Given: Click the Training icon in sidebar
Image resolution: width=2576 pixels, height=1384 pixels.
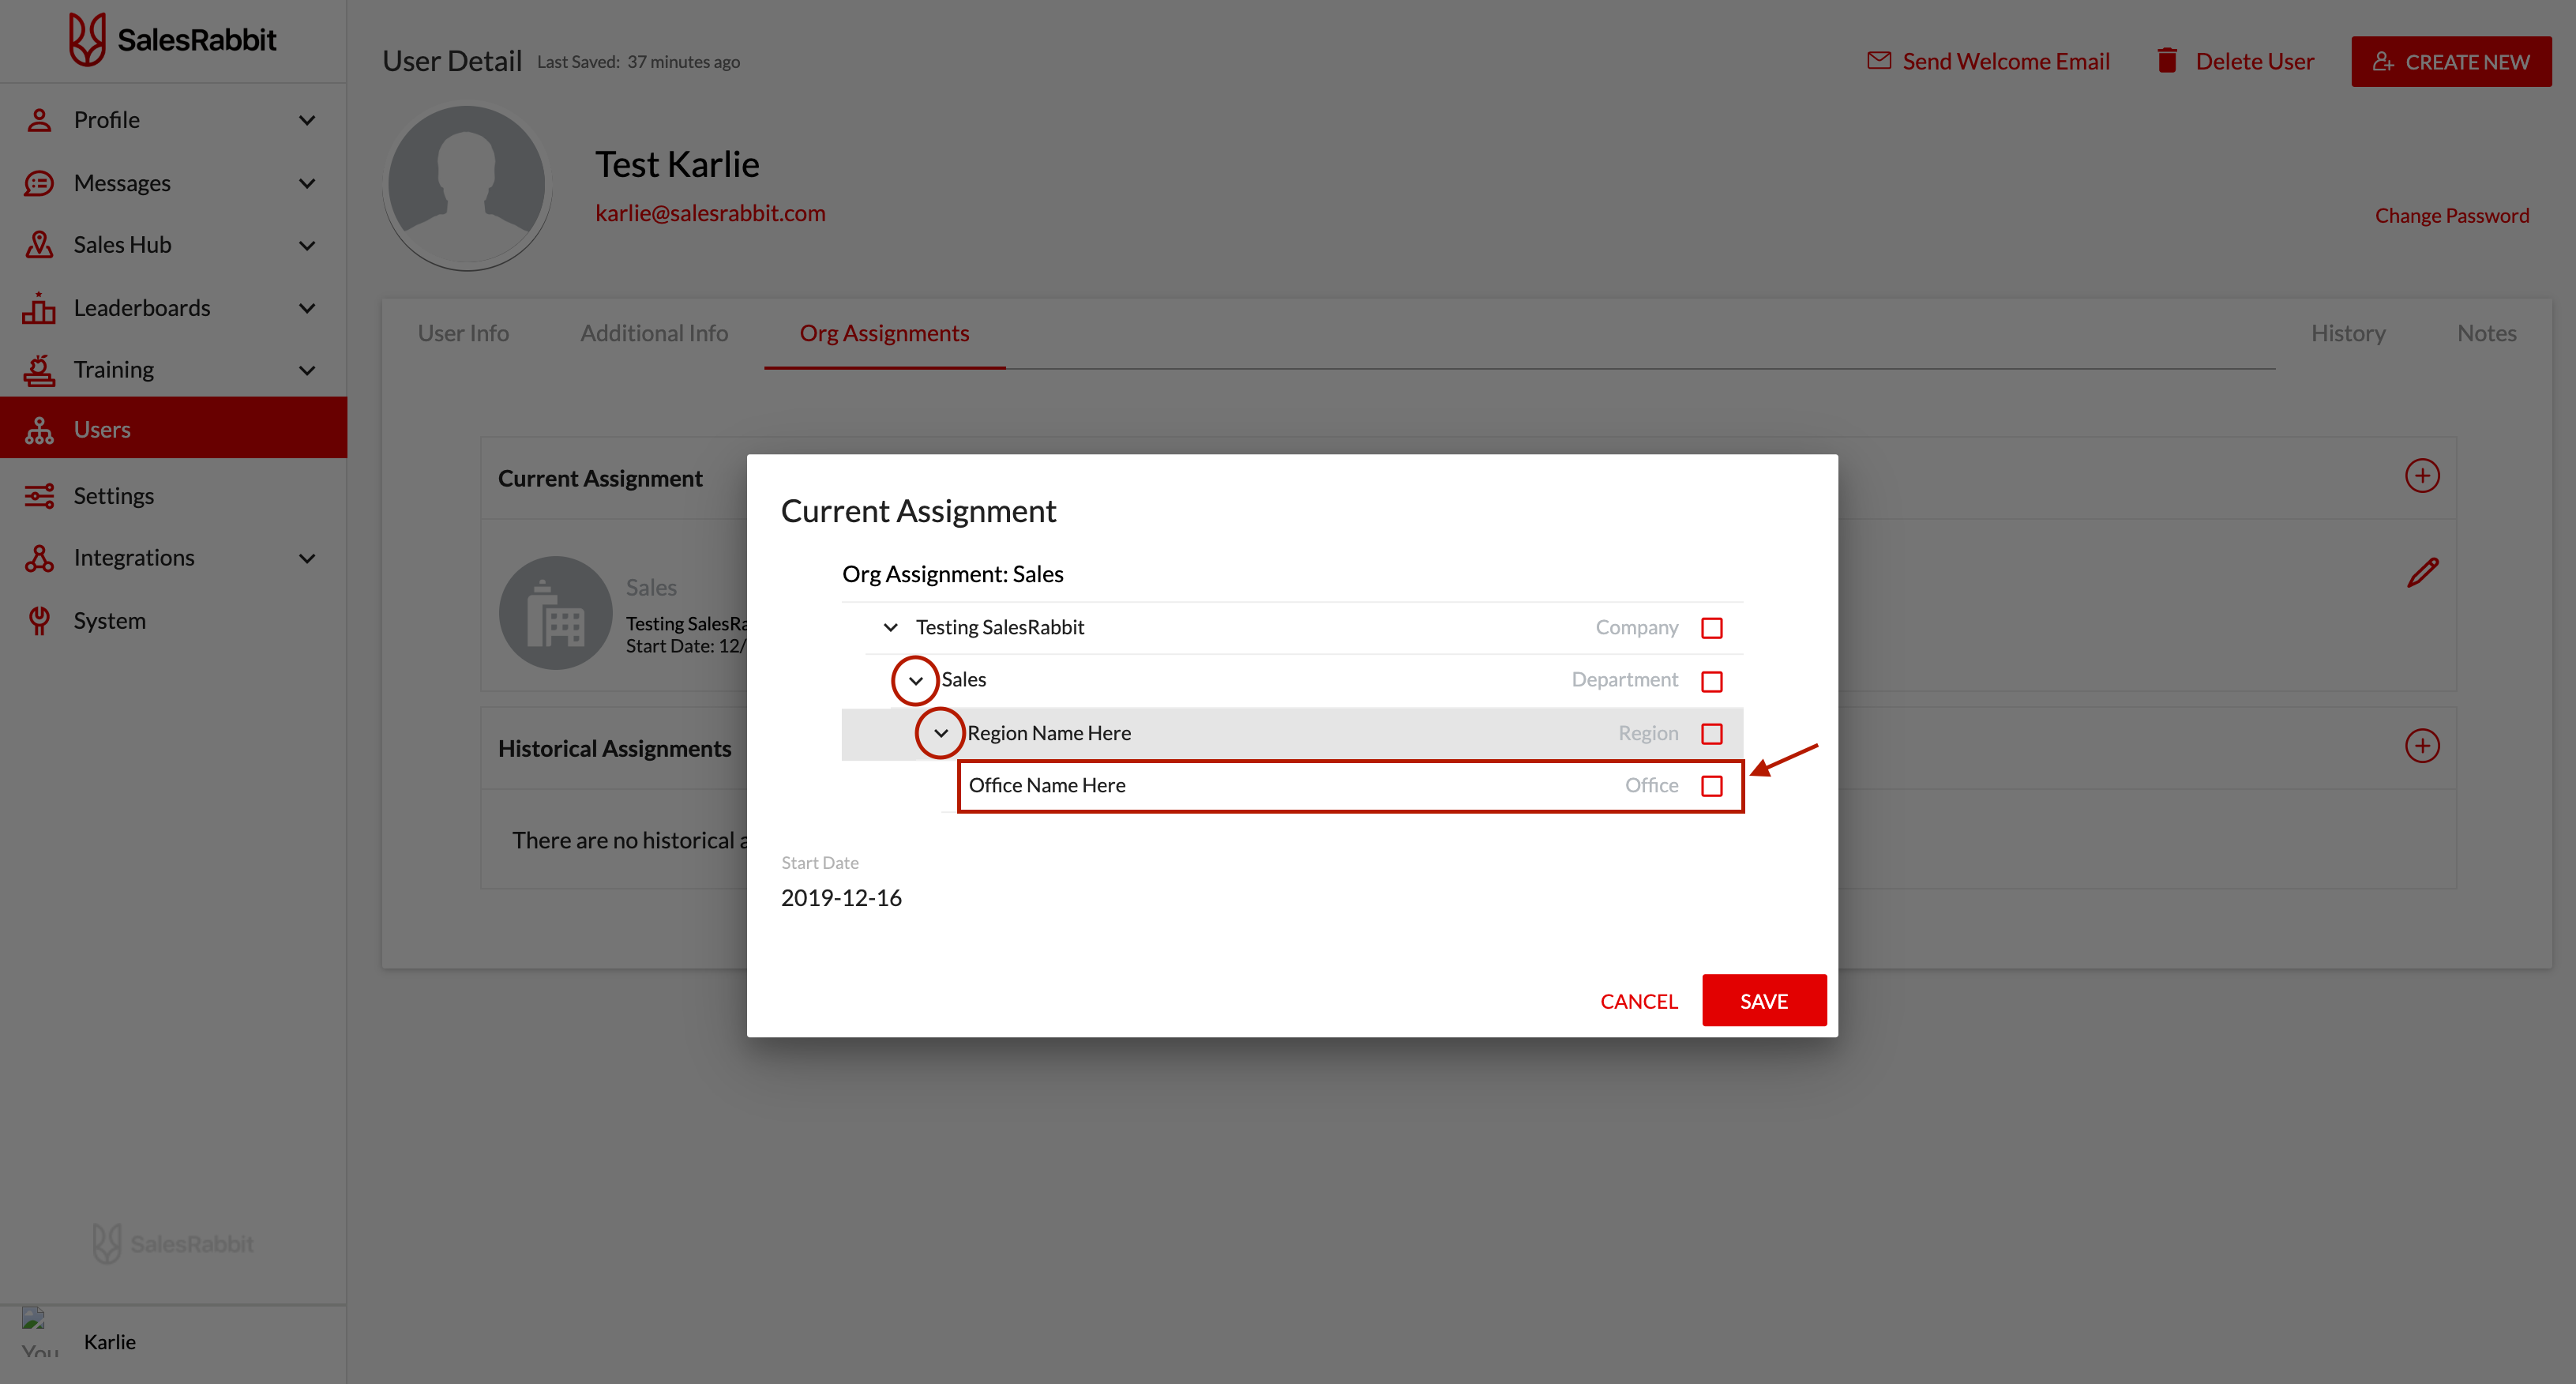Looking at the screenshot, I should (x=39, y=370).
